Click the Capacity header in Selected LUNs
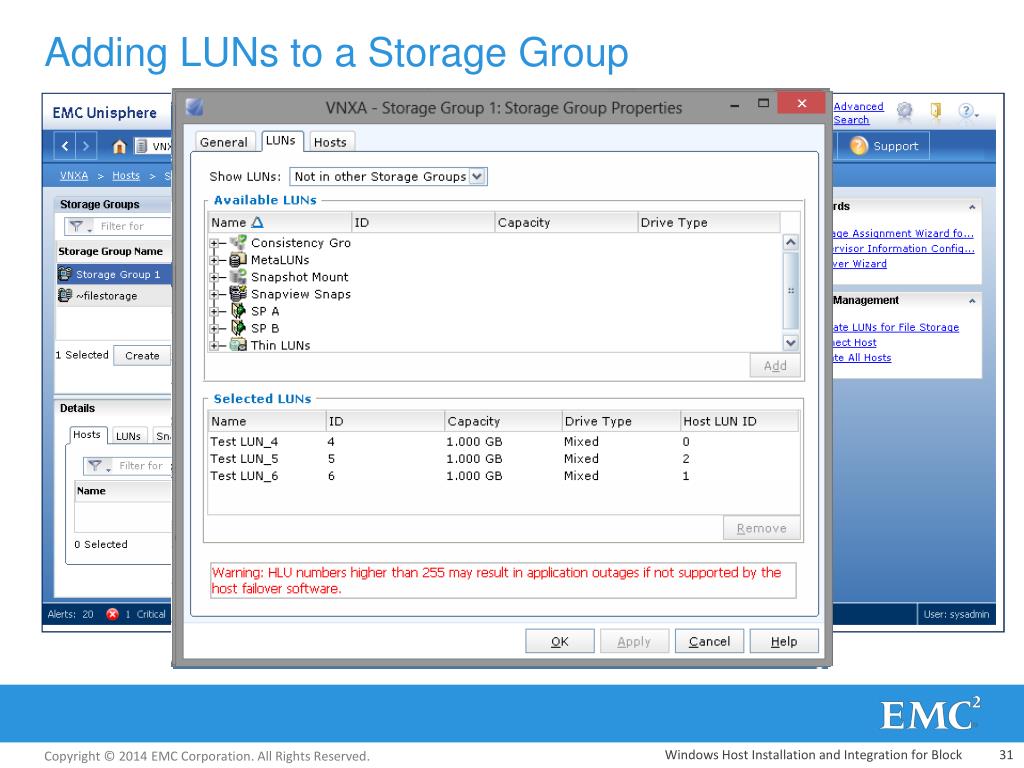Screen dimensions: 1024x768 (503, 421)
